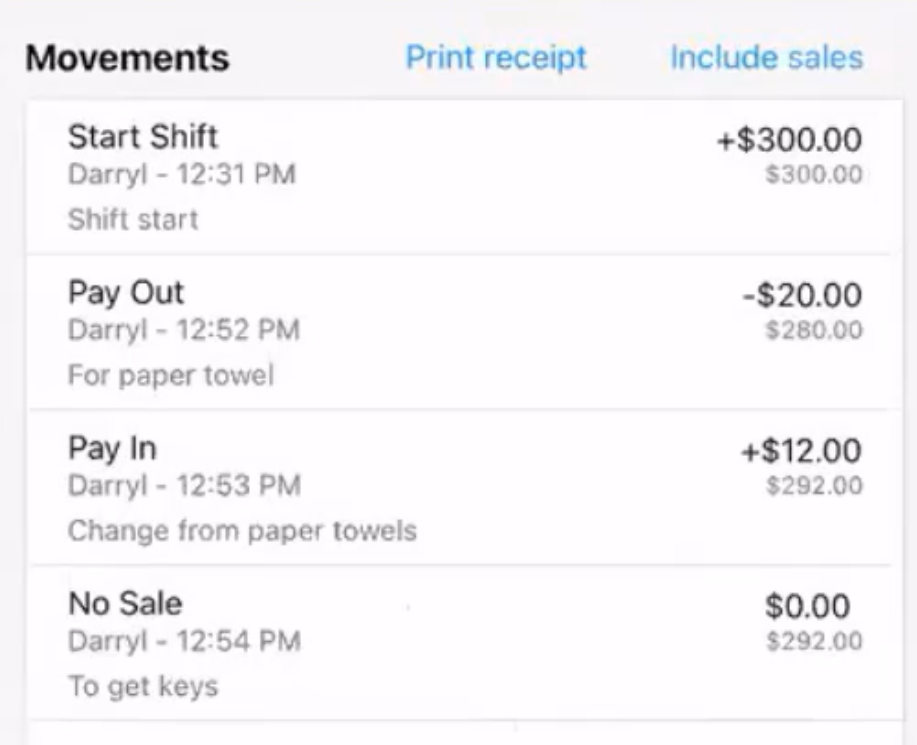The width and height of the screenshot is (917, 745).
Task: Click the +$12.00 pay in amount
Action: (801, 451)
